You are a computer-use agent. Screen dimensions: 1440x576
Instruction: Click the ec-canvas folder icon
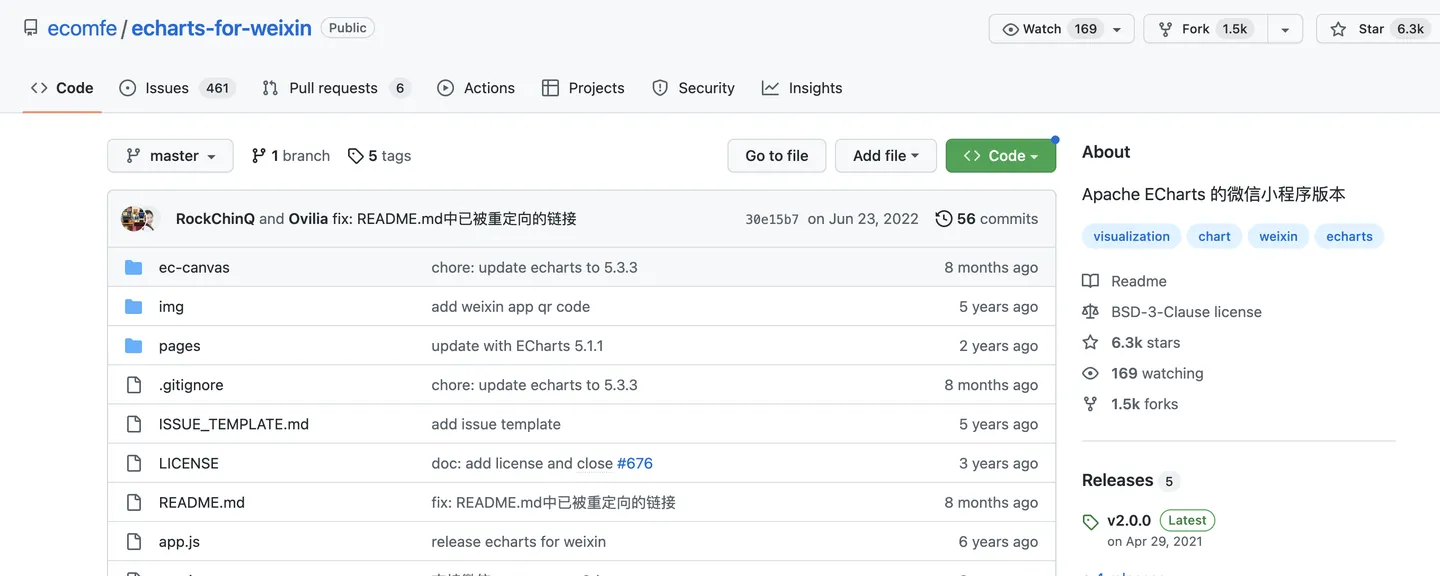[133, 267]
